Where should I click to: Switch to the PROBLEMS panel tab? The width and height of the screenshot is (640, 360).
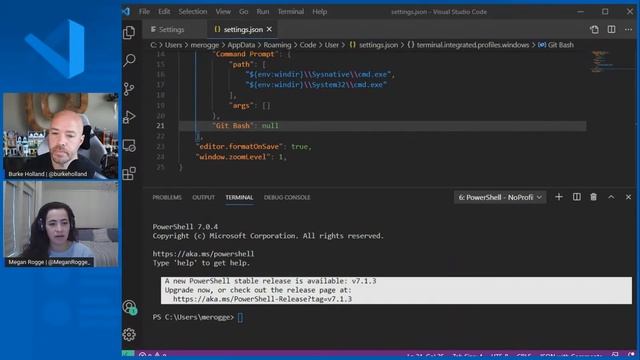(167, 197)
